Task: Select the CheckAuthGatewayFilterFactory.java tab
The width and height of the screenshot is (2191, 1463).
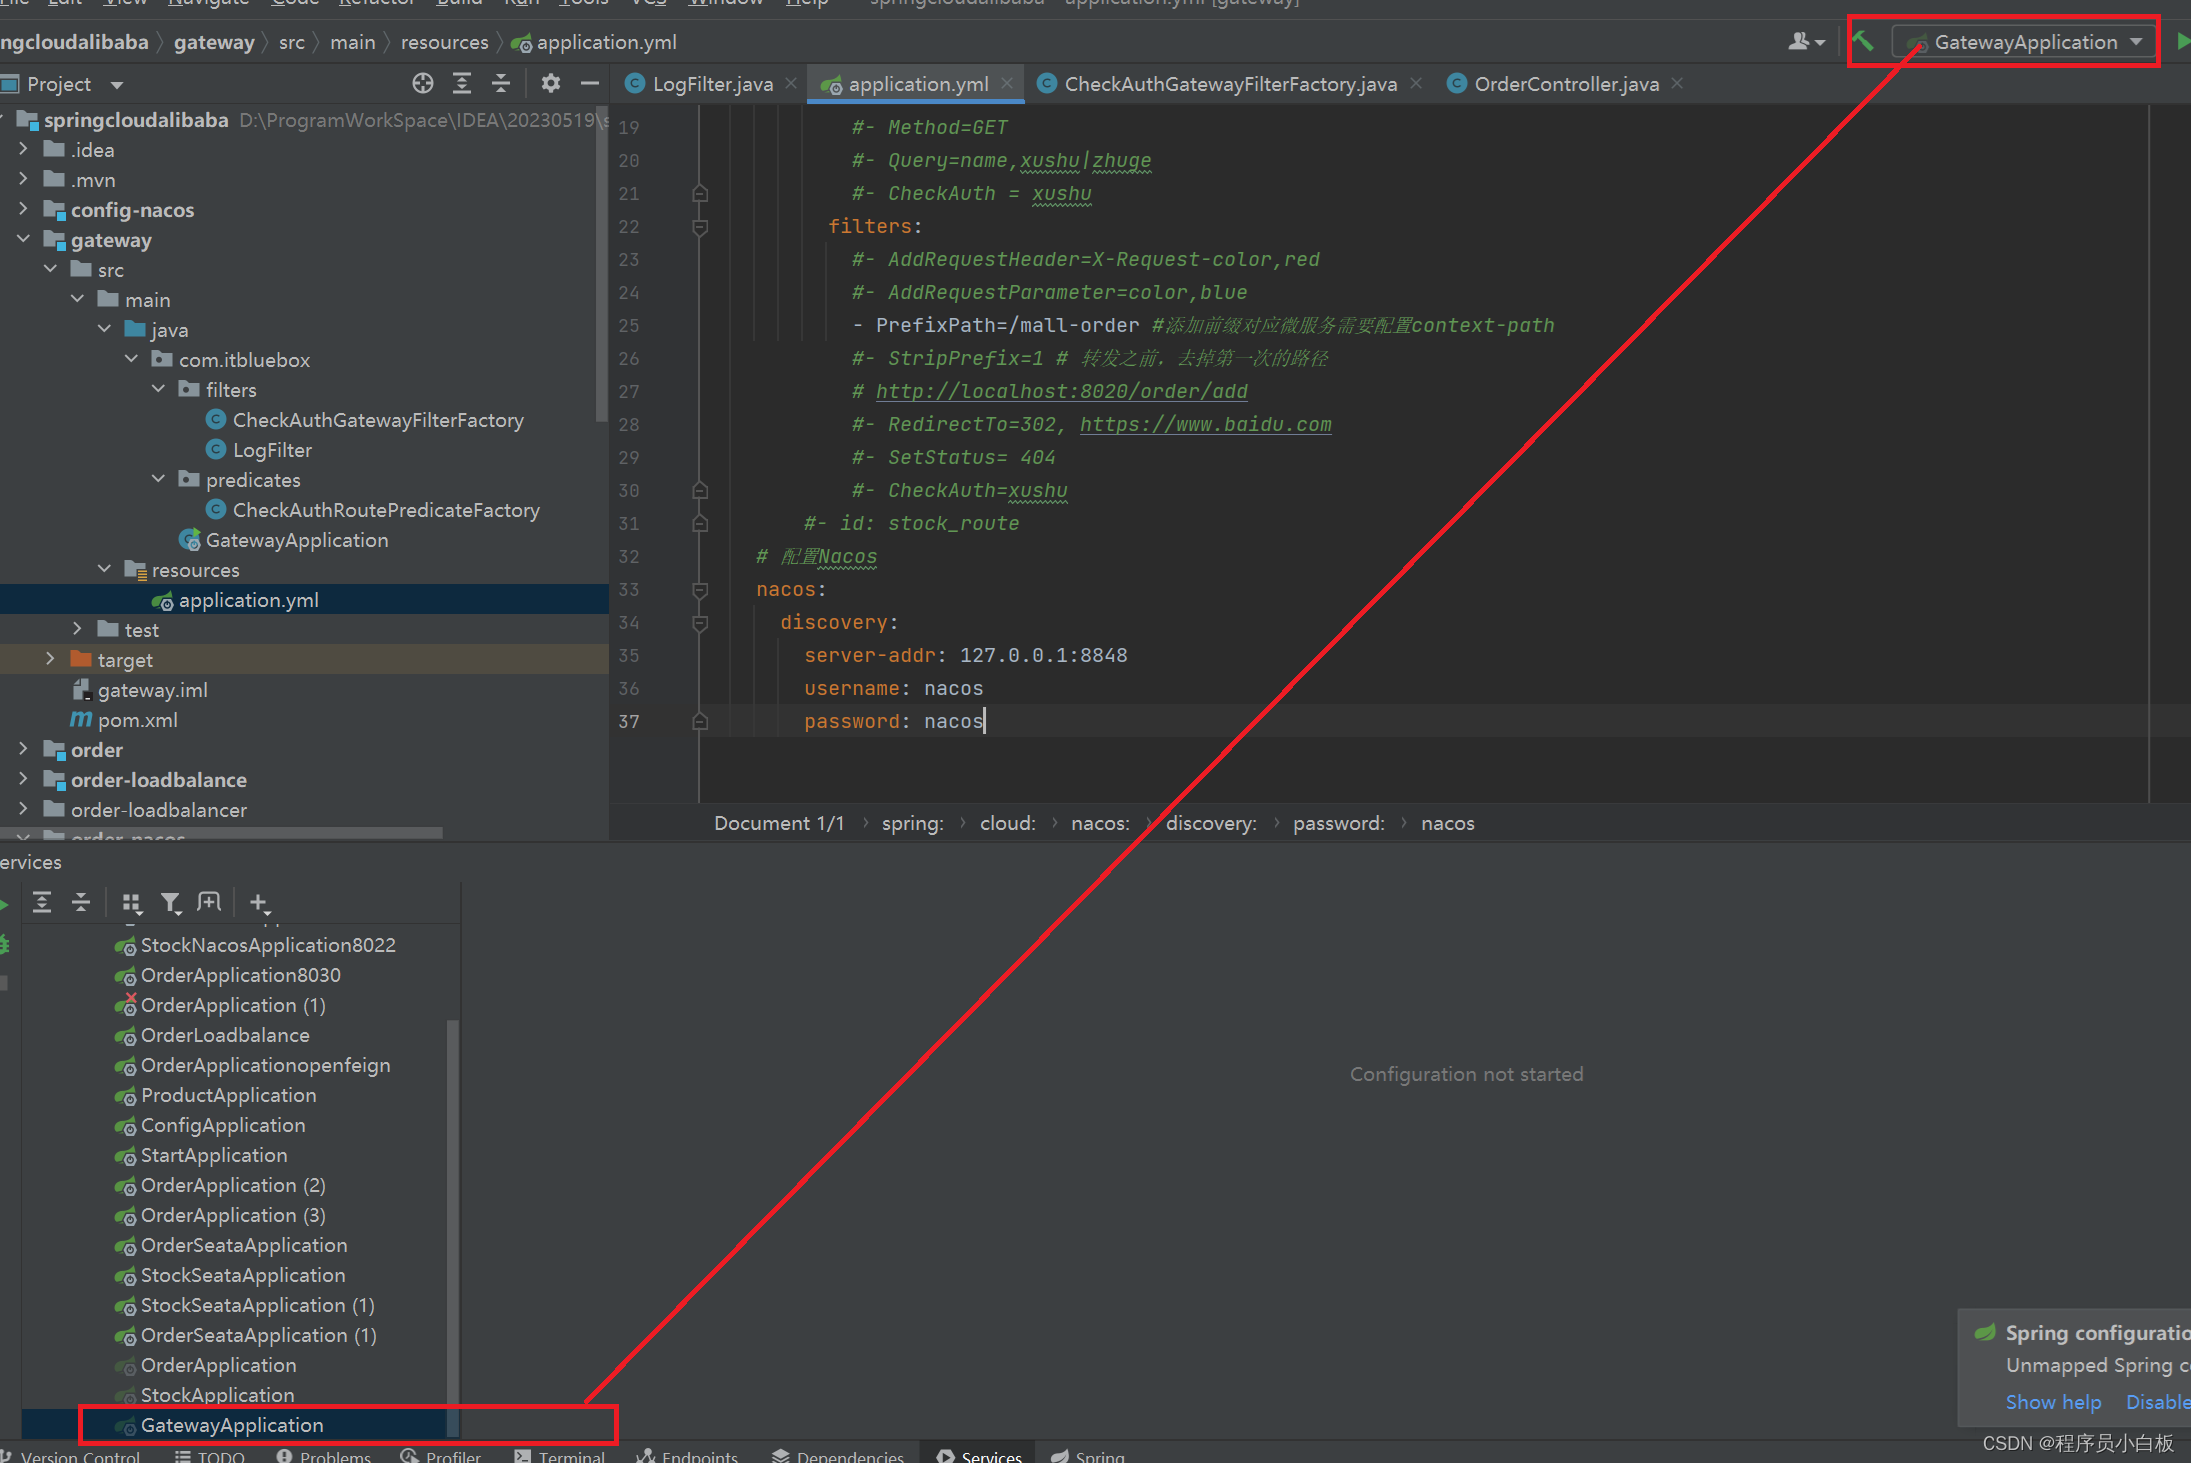Action: 1224,83
